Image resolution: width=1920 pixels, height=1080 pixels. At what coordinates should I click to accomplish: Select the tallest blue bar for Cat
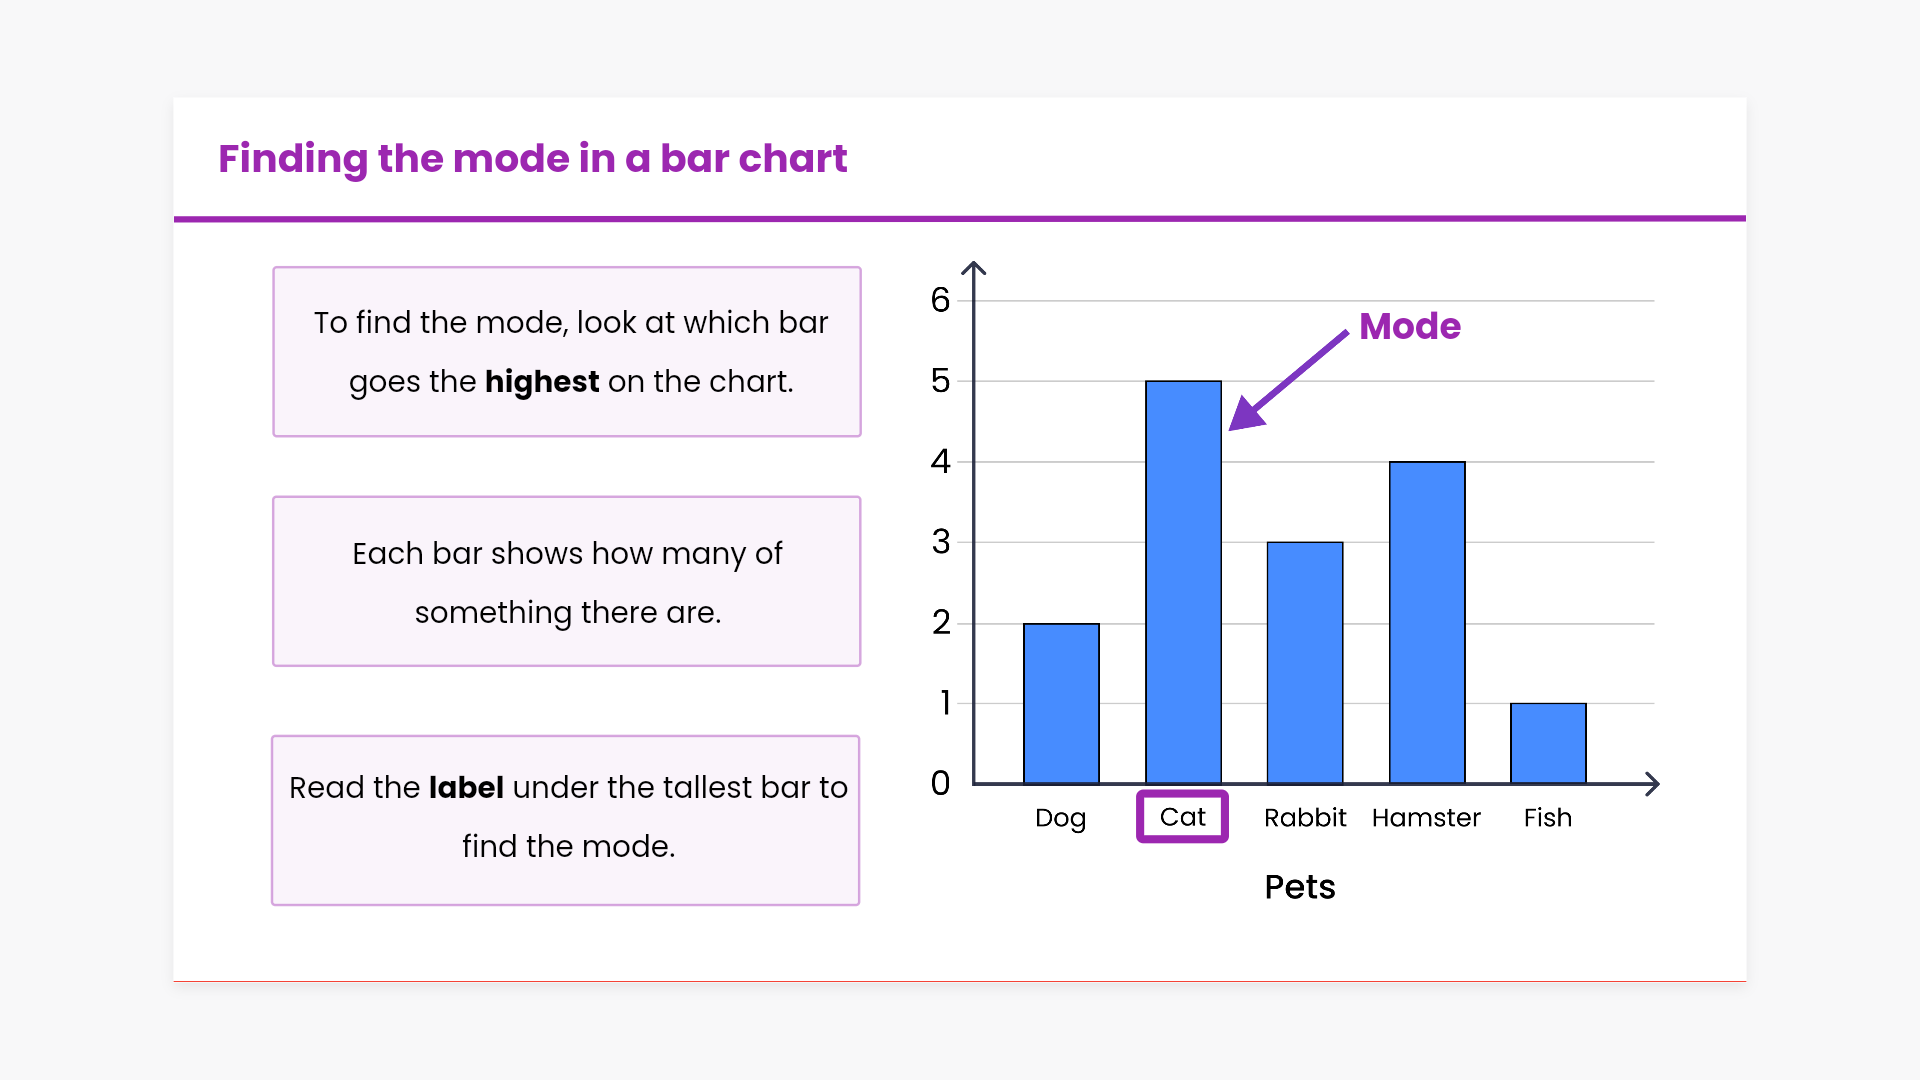tap(1183, 582)
